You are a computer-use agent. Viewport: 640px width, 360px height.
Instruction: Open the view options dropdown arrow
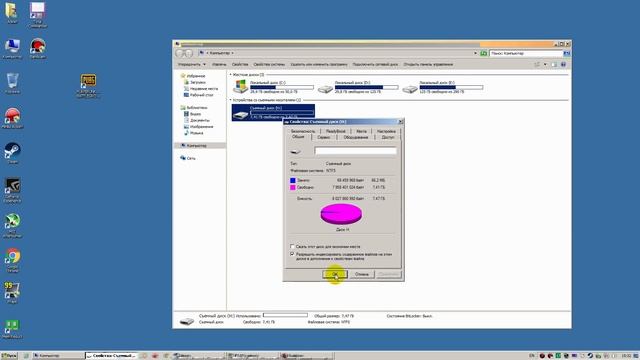pyautogui.click(x=545, y=64)
